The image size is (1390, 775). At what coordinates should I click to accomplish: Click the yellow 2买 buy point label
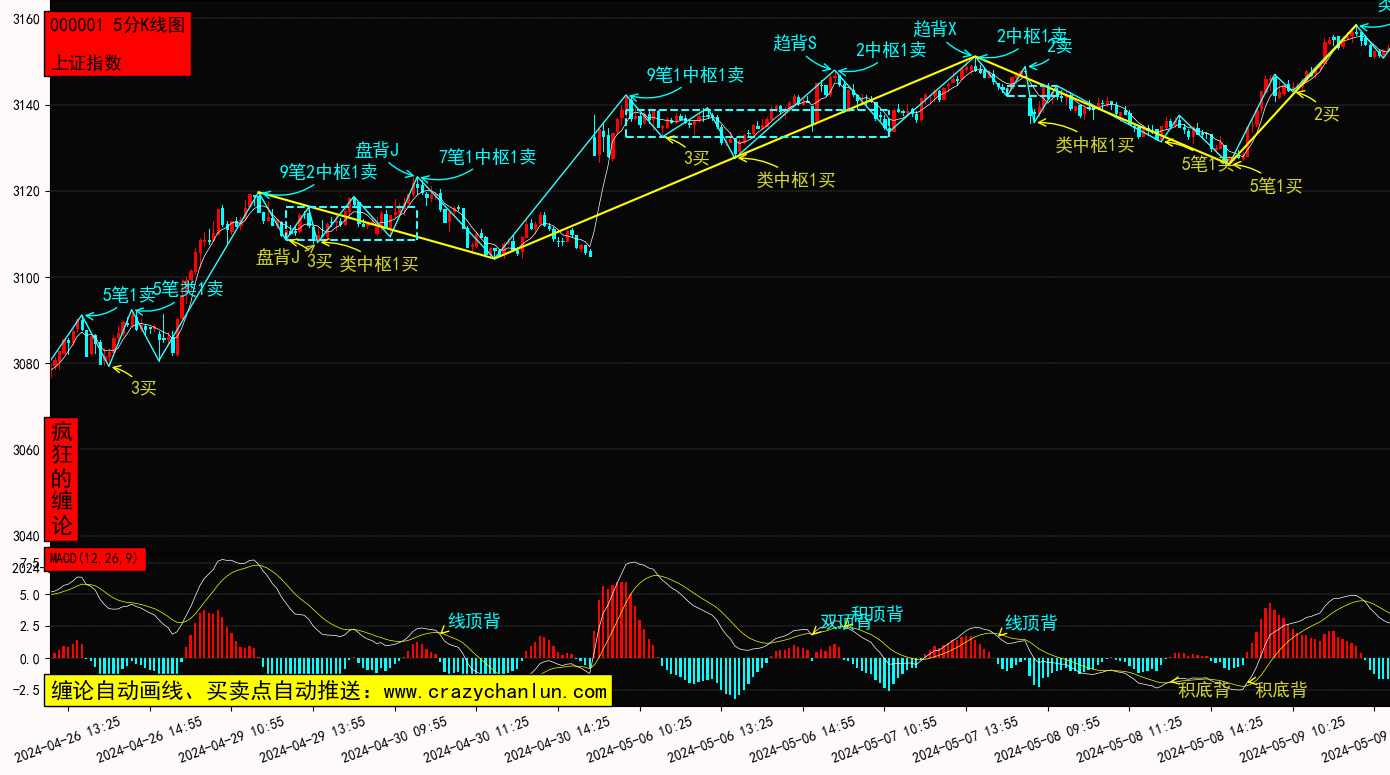tap(1326, 114)
